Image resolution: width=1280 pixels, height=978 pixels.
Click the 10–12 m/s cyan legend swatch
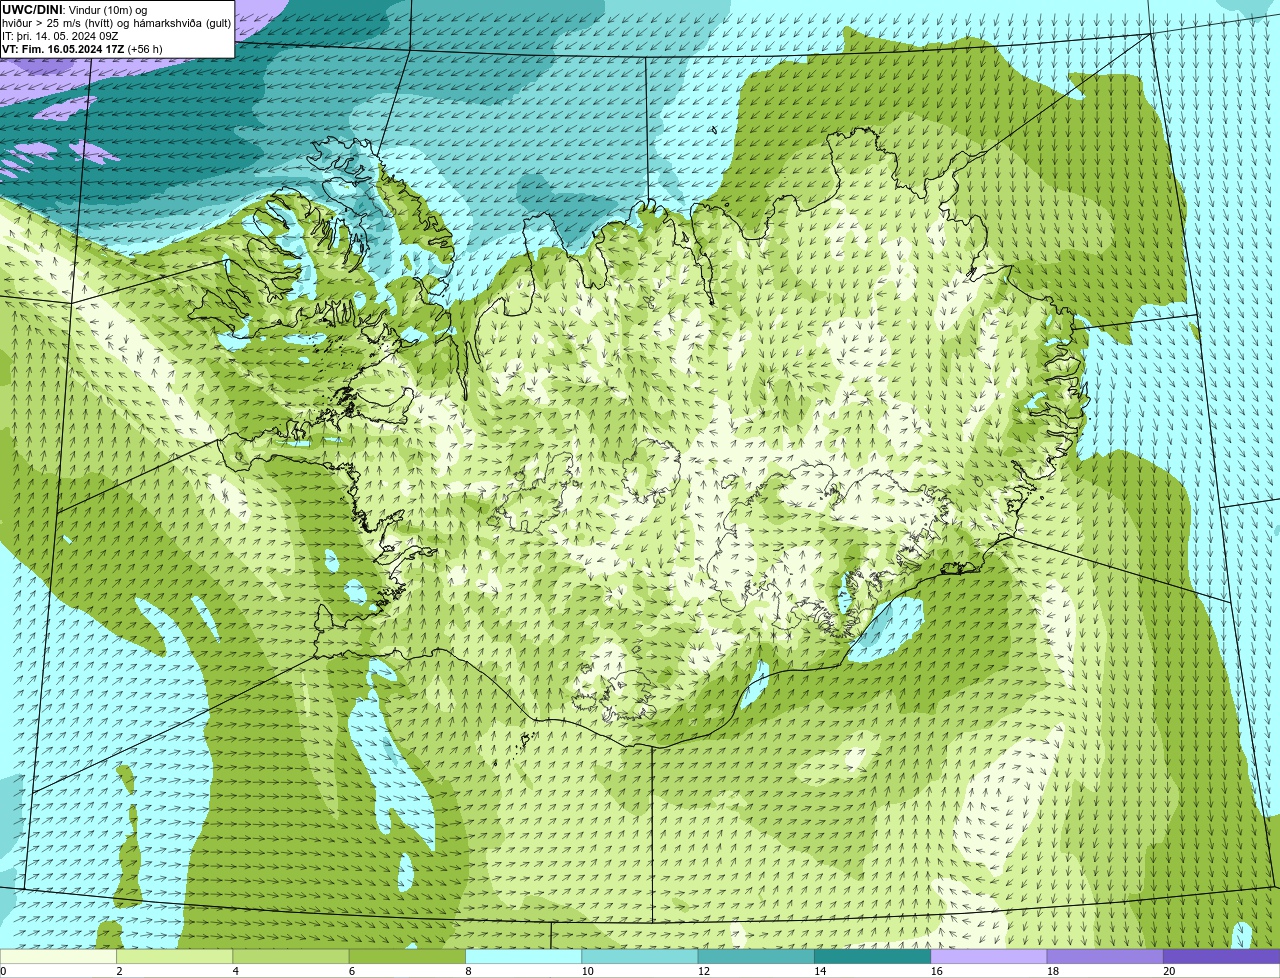(x=640, y=956)
